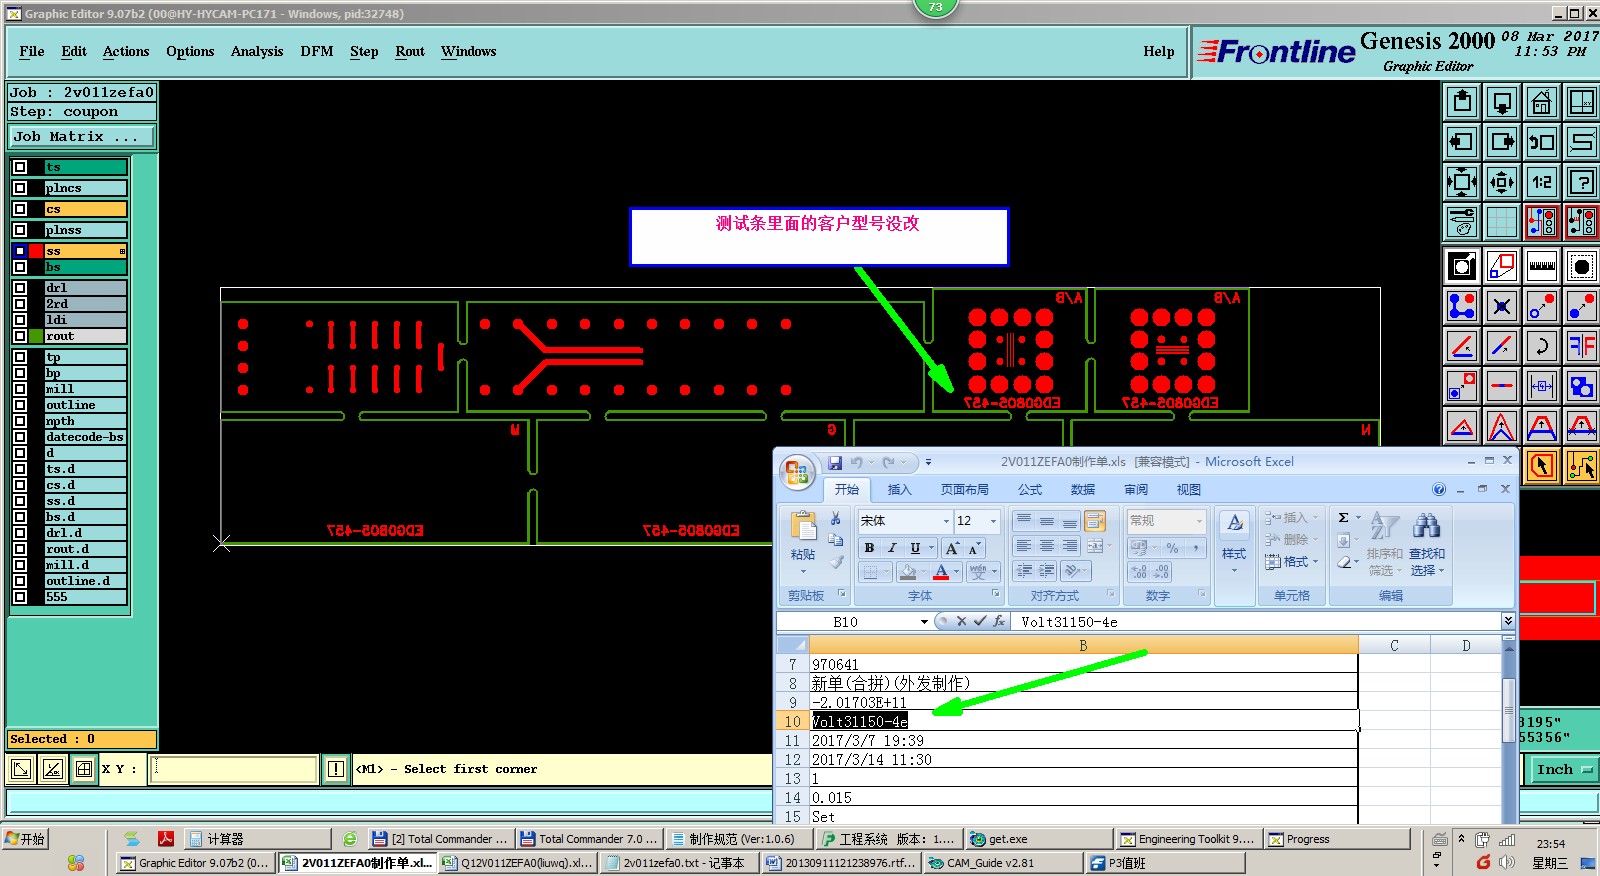
Task: Click the pan left icon
Action: 1462,142
